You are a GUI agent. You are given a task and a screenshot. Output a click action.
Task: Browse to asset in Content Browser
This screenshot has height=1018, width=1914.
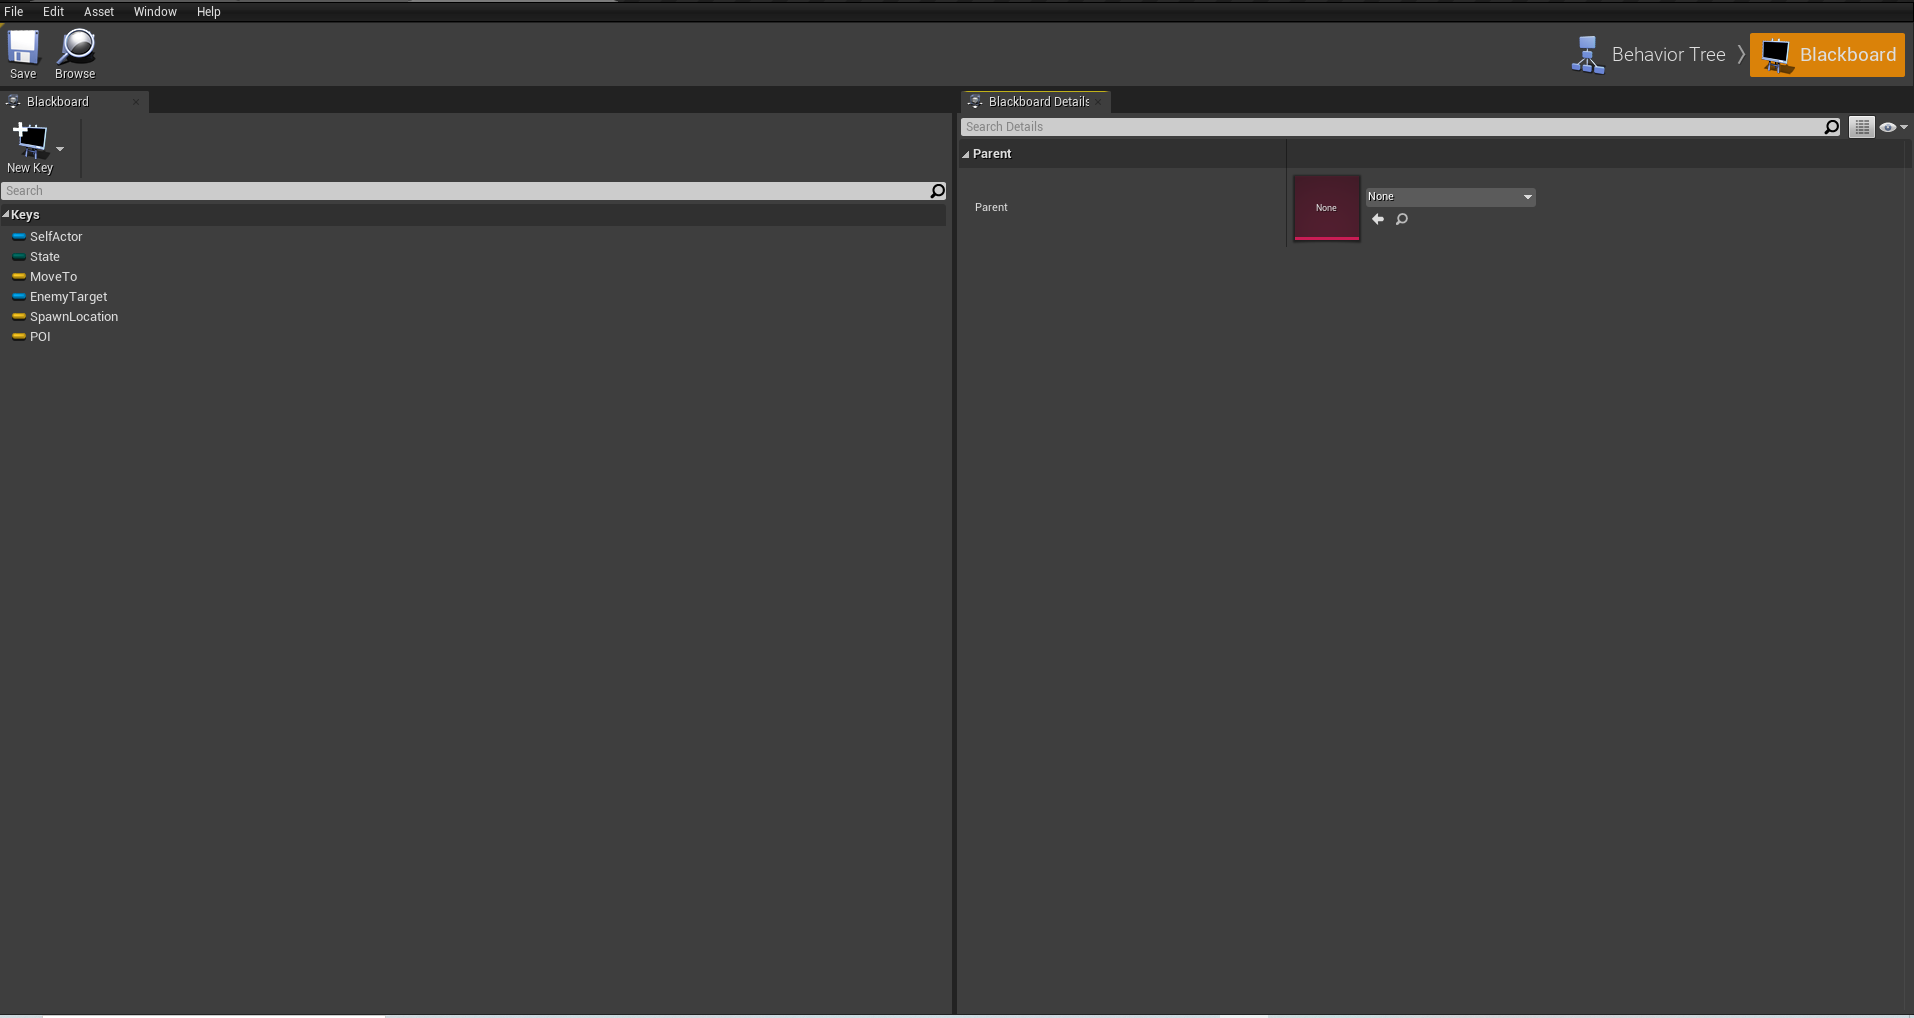[x=75, y=54]
